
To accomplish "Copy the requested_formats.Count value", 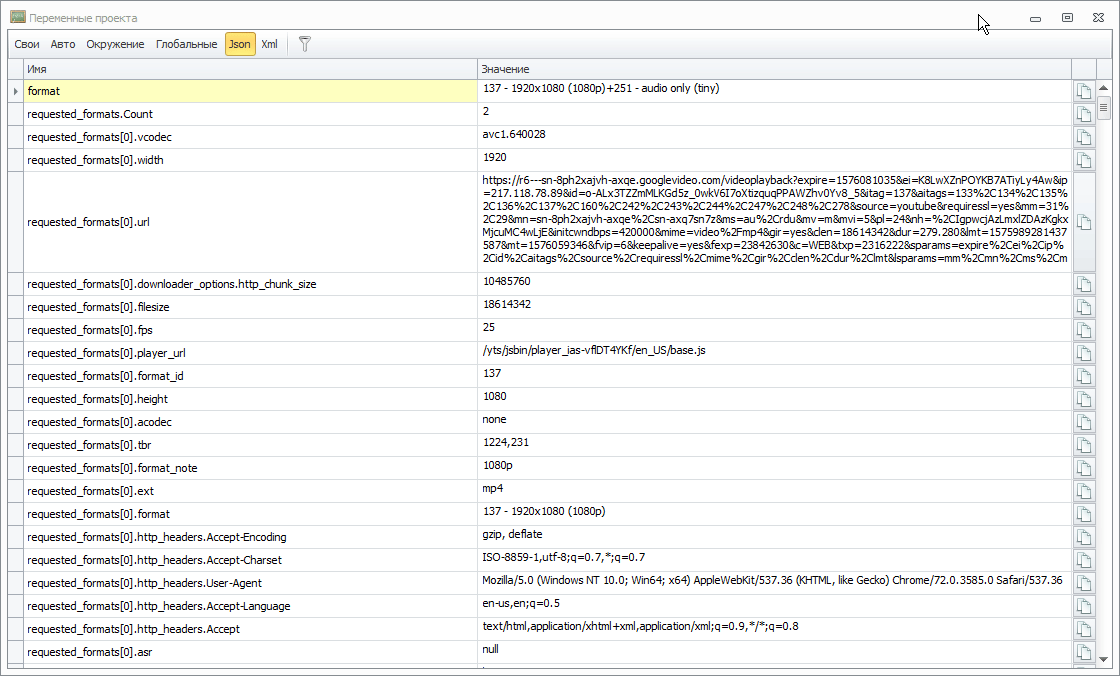I will pyautogui.click(x=1083, y=114).
